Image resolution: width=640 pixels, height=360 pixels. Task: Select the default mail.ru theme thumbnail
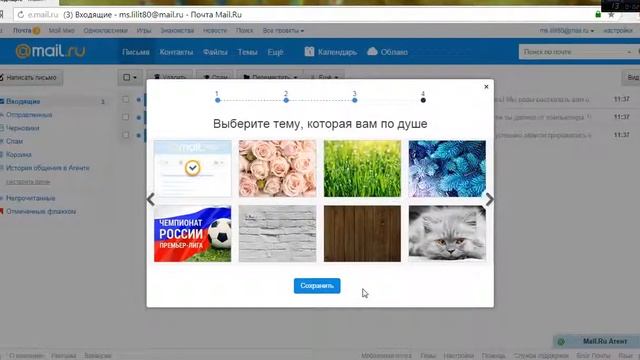(193, 169)
